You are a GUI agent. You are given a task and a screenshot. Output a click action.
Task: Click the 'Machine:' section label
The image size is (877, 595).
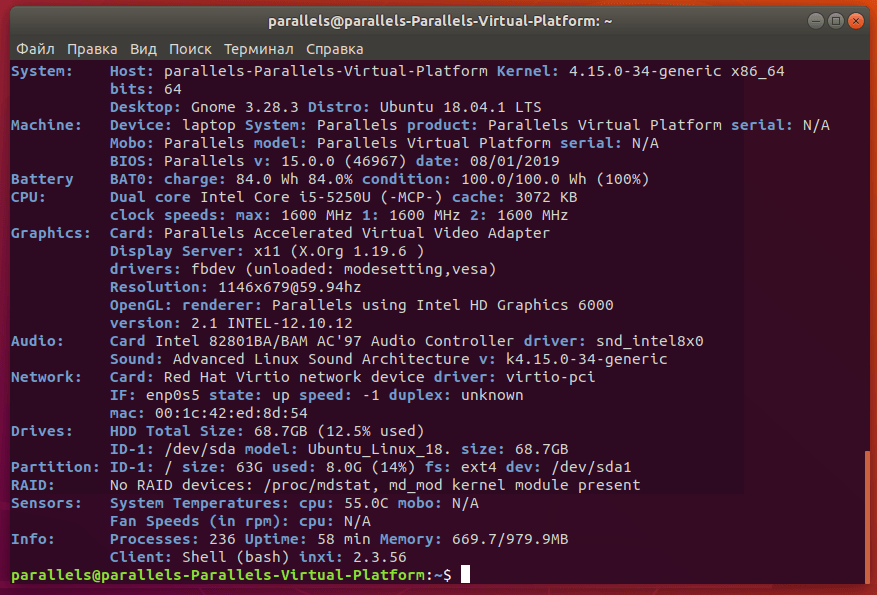[x=46, y=125]
